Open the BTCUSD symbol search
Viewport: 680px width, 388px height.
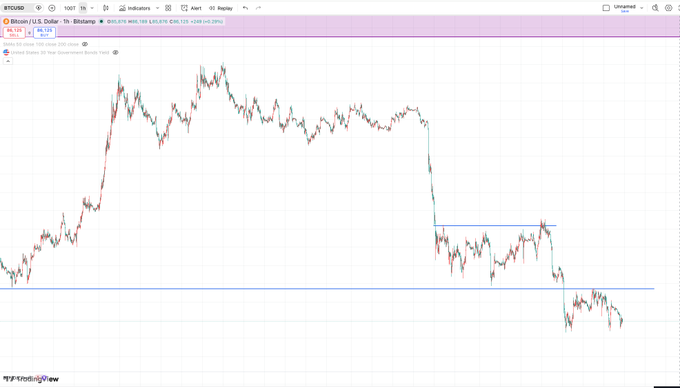pyautogui.click(x=15, y=8)
